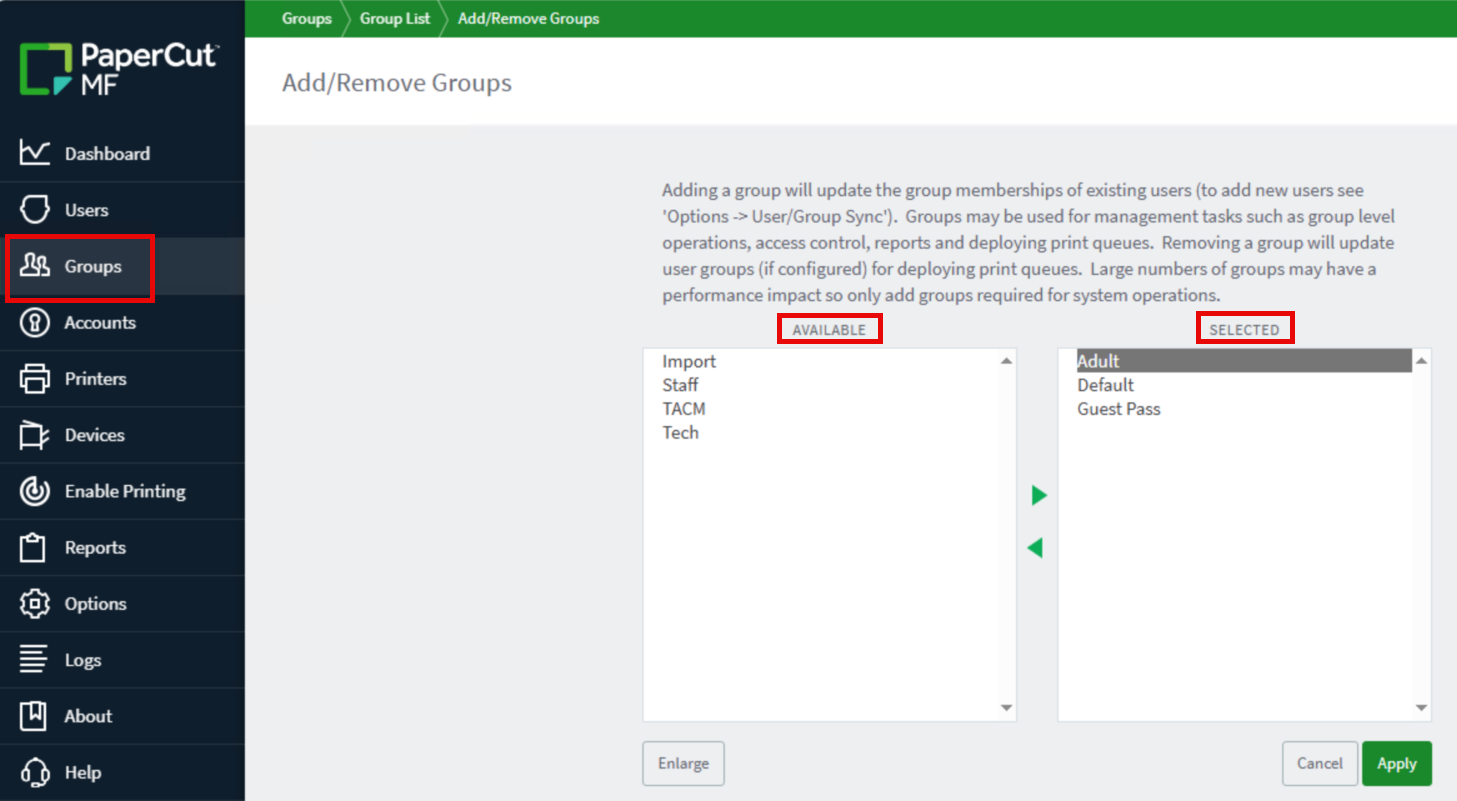Select Adult in Selected list
The image size is (1457, 801).
[x=1243, y=361]
